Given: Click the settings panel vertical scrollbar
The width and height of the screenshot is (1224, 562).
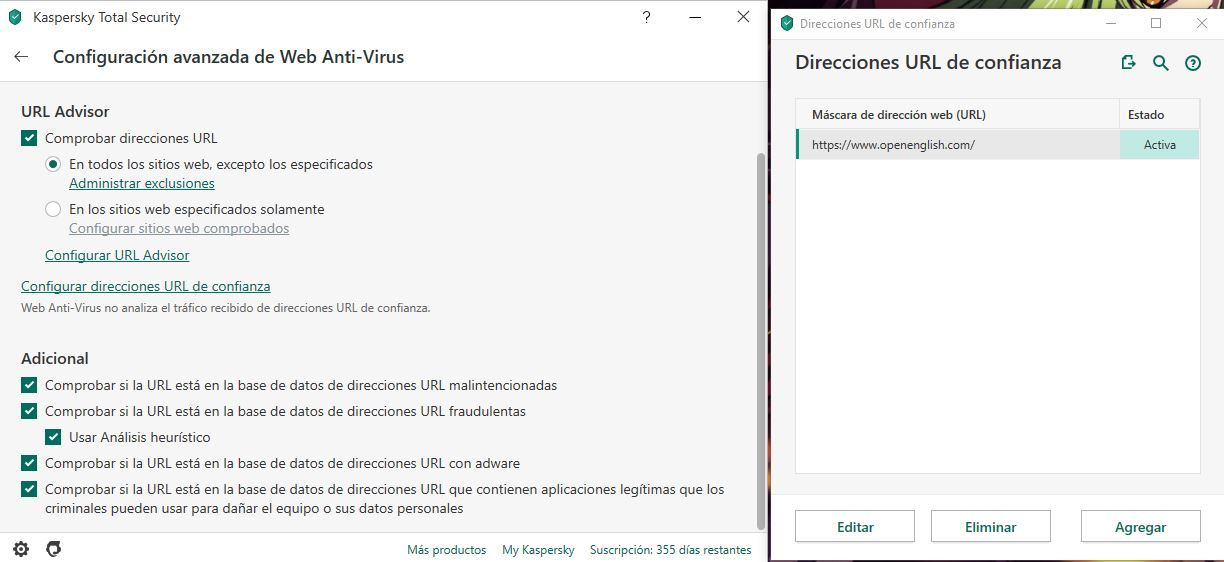Looking at the screenshot, I should (x=760, y=340).
